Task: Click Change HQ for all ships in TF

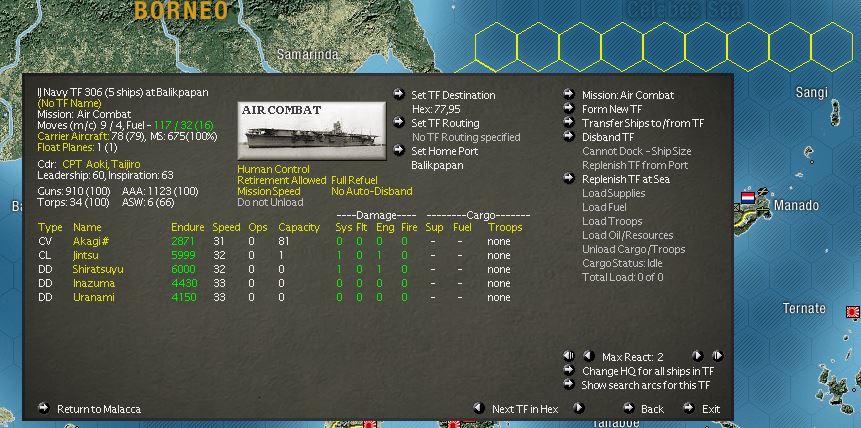Action: (x=648, y=371)
